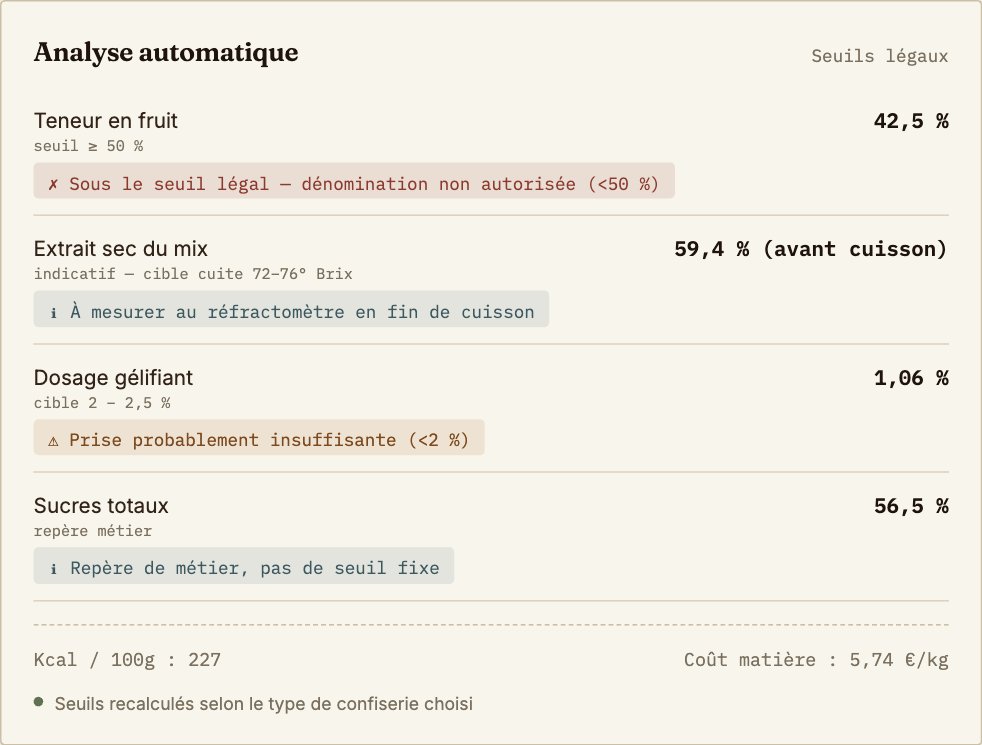Select the 59,4 % avant cuisson value
The height and width of the screenshot is (745, 982).
coord(811,249)
